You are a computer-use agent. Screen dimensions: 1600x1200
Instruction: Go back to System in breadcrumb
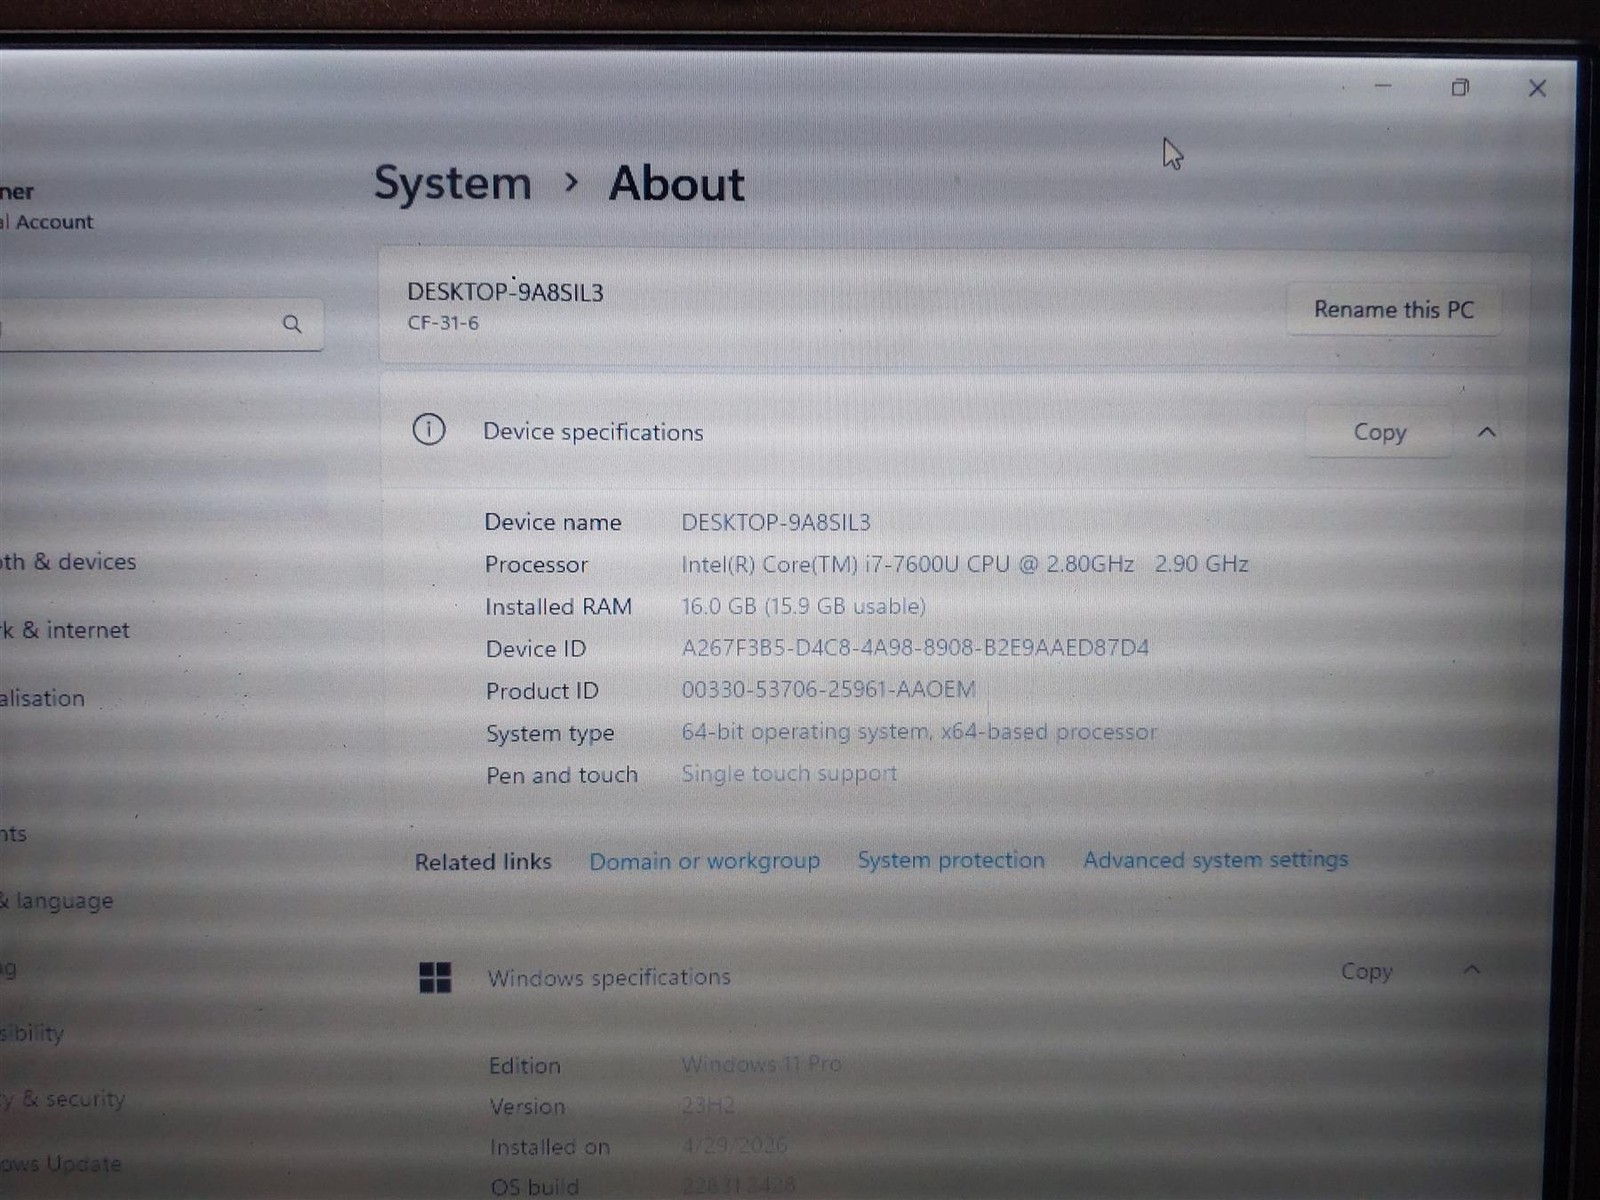(x=453, y=184)
